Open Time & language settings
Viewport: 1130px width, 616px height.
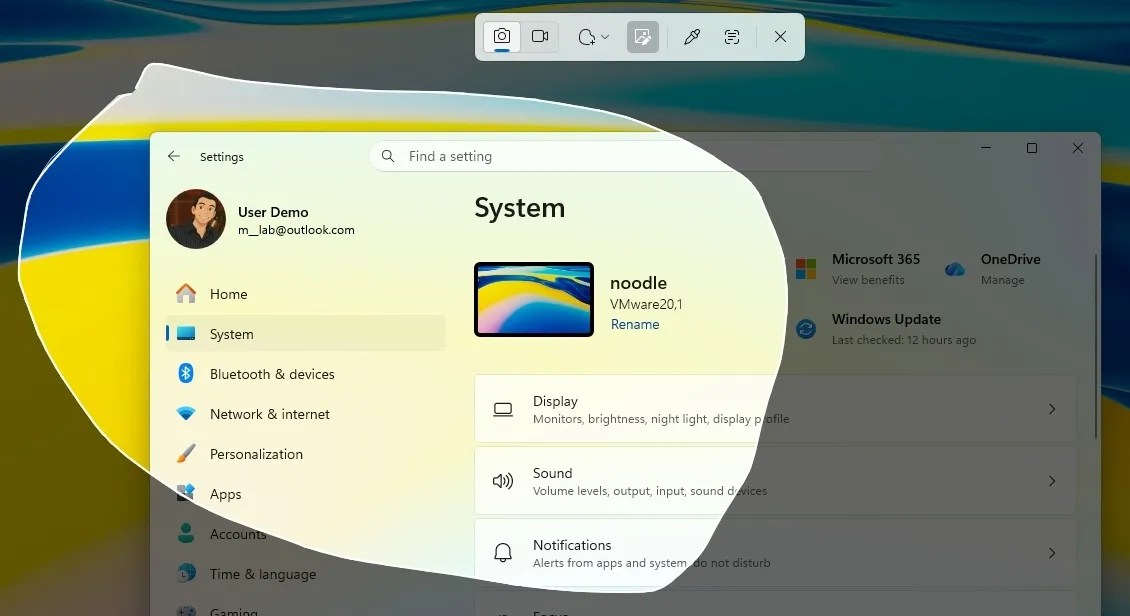coord(306,574)
